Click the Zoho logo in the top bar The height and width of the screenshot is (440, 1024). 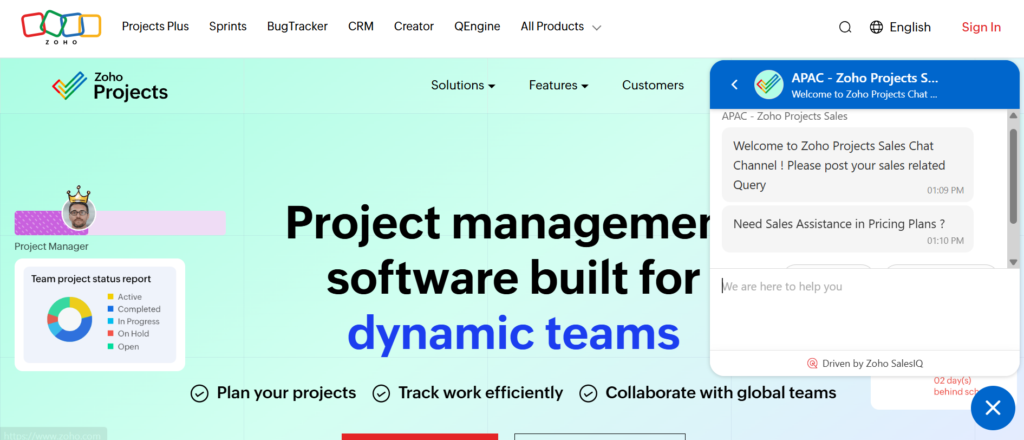[x=61, y=27]
